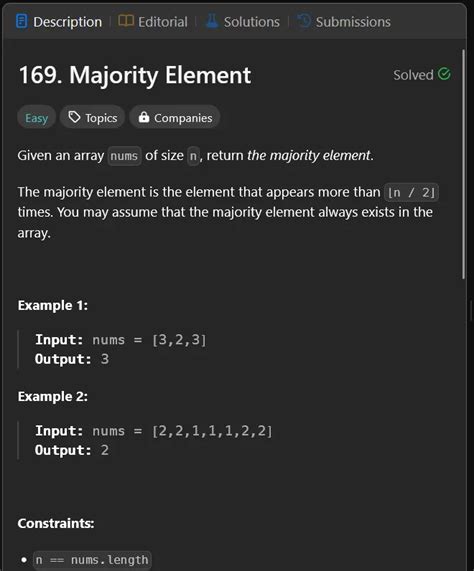Select the Description tab
Image resolution: width=474 pixels, height=571 pixels.
click(x=59, y=21)
